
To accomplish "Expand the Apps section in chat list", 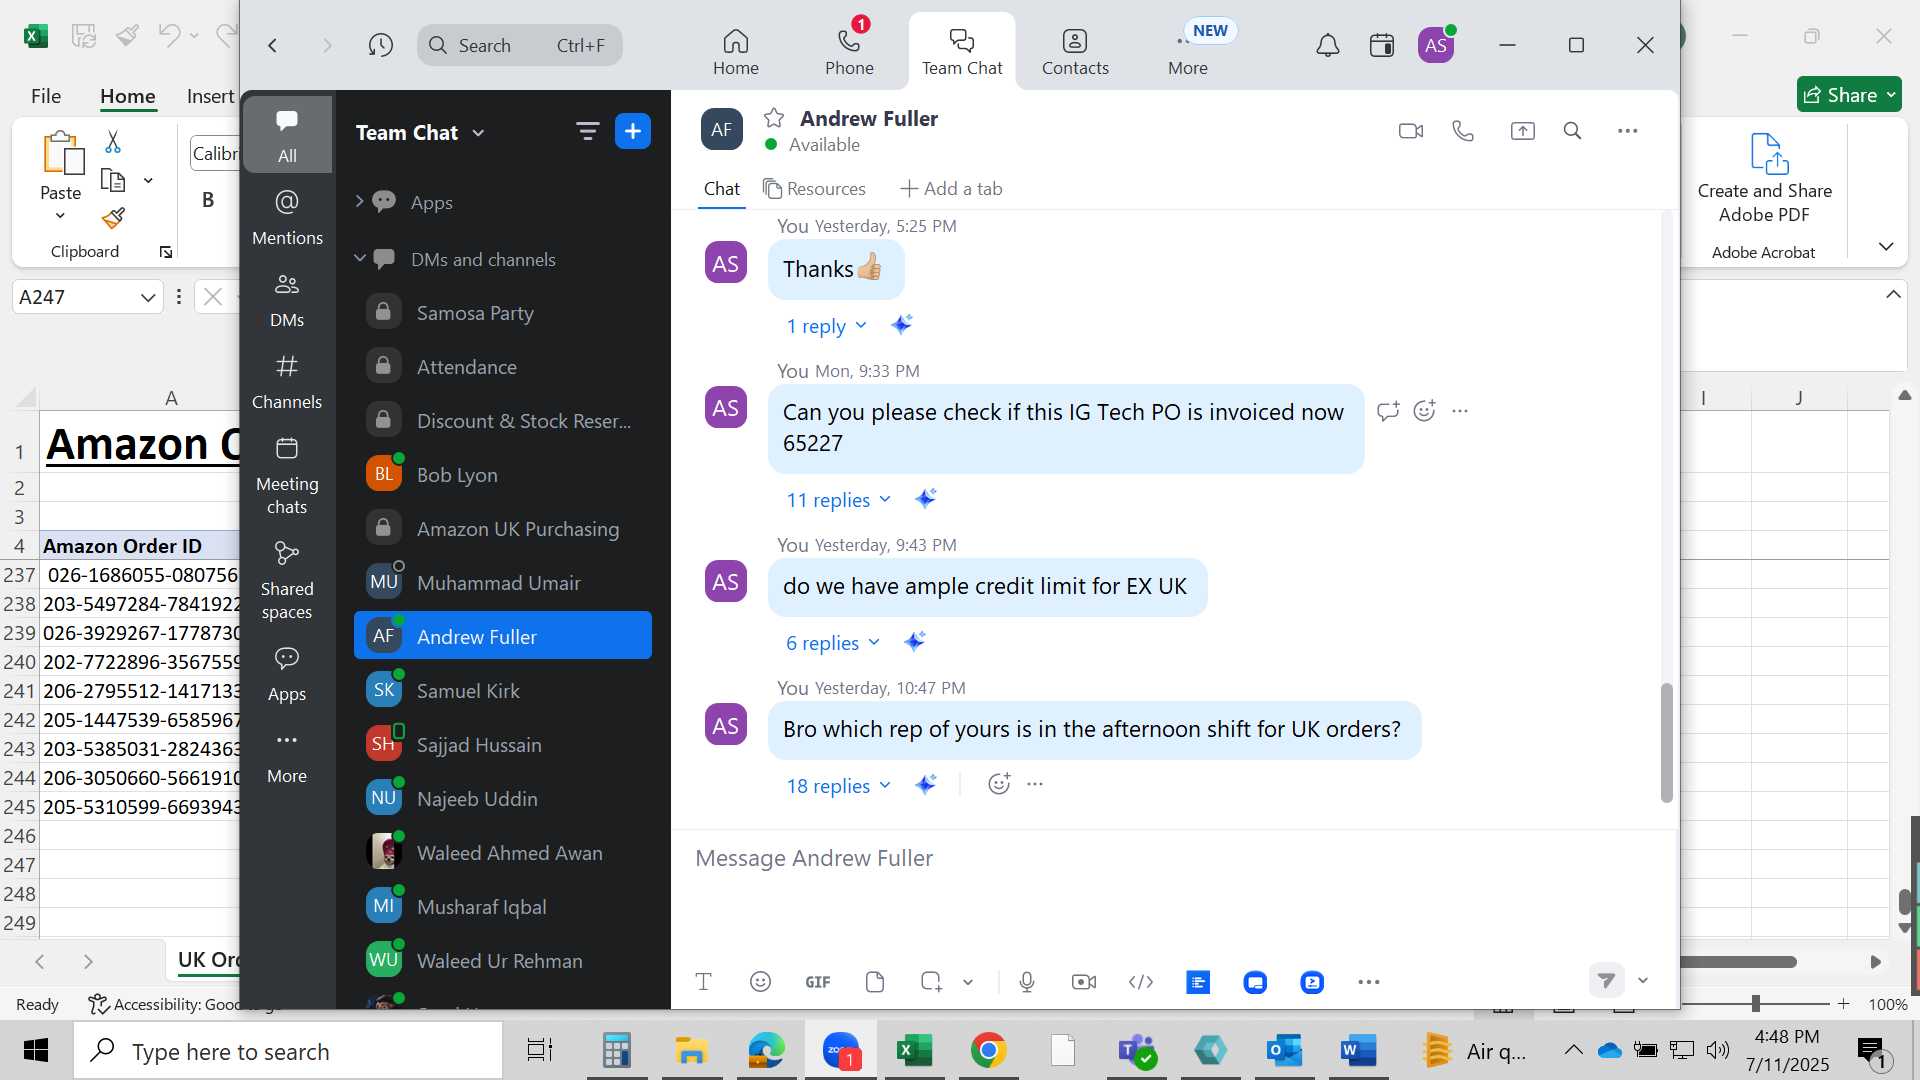I will point(359,202).
